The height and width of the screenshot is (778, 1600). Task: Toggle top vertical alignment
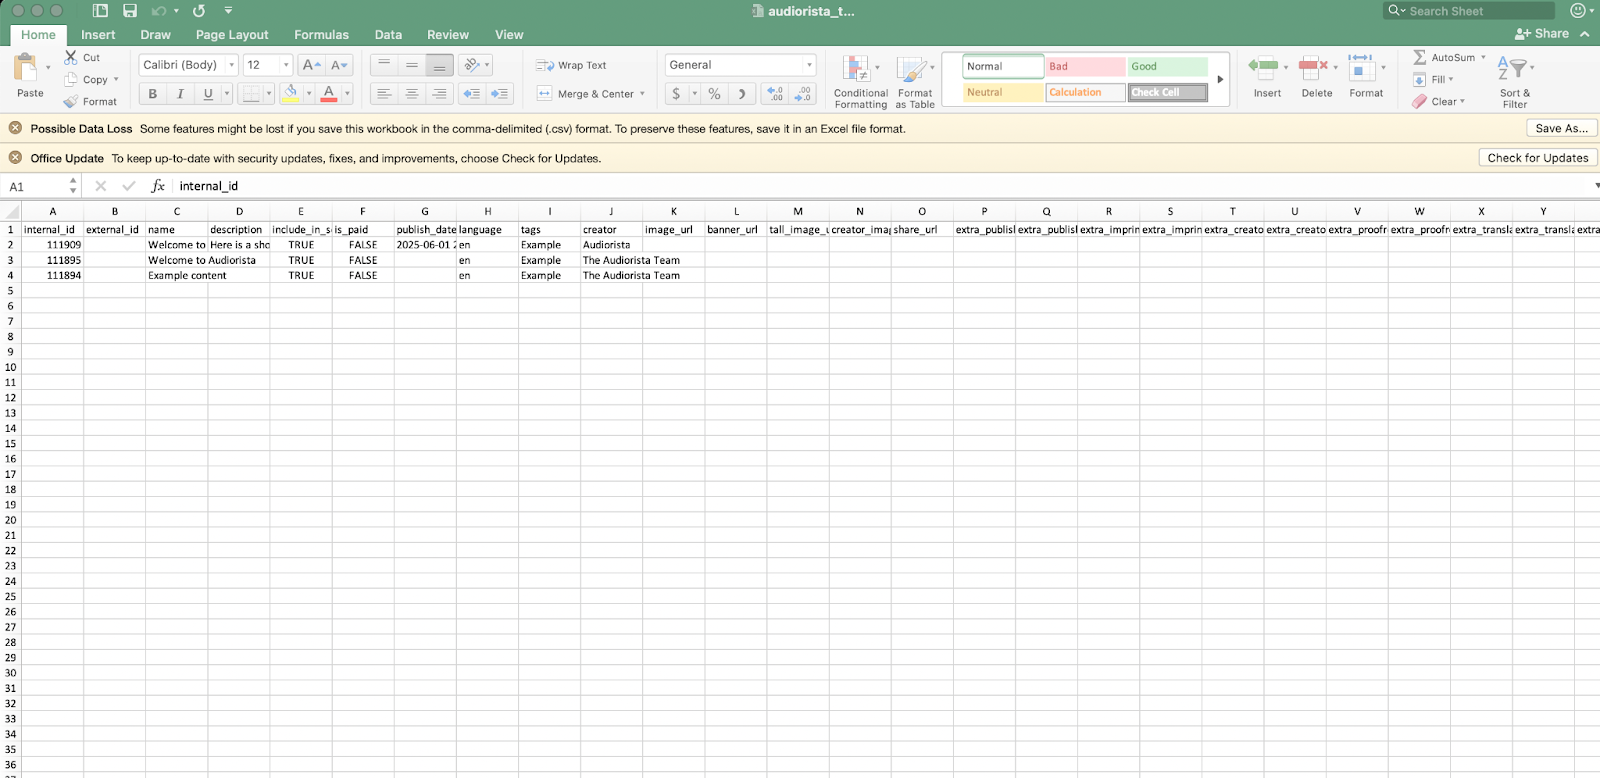click(383, 65)
